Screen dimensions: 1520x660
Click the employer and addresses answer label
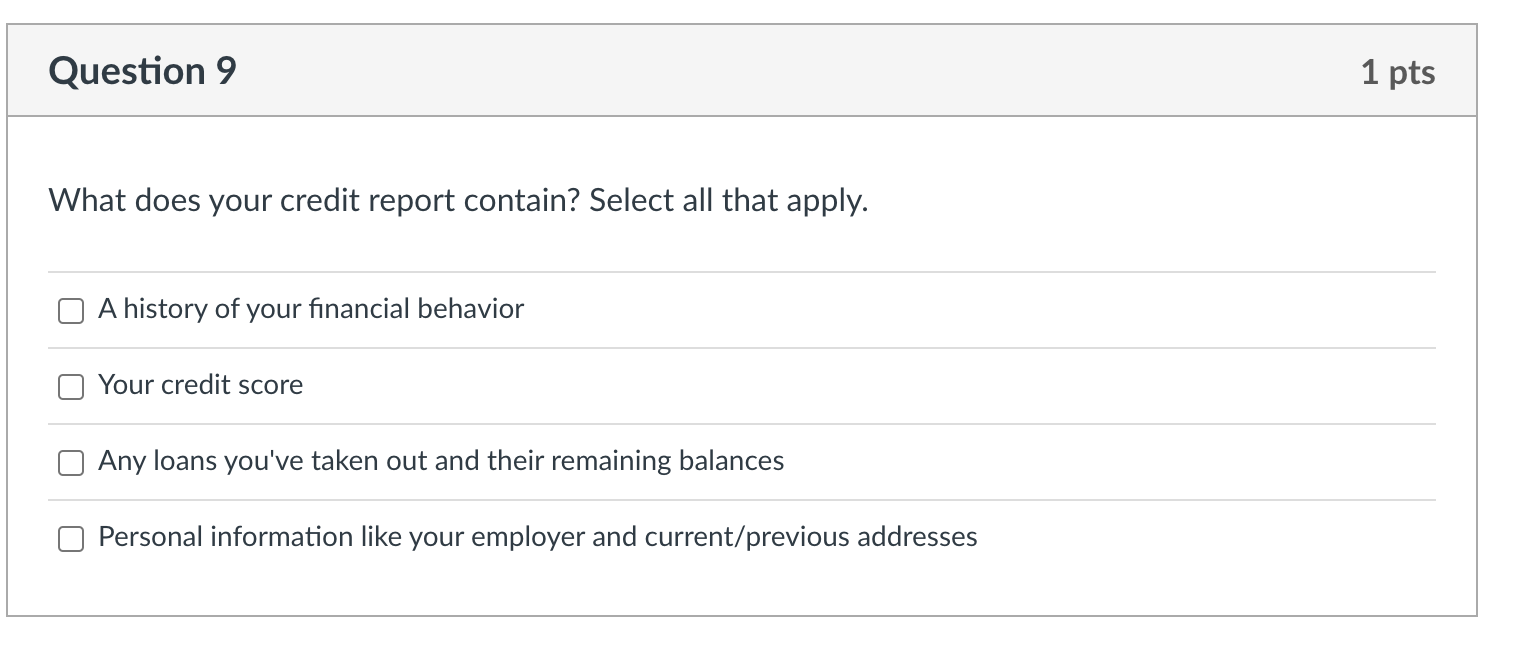[537, 537]
